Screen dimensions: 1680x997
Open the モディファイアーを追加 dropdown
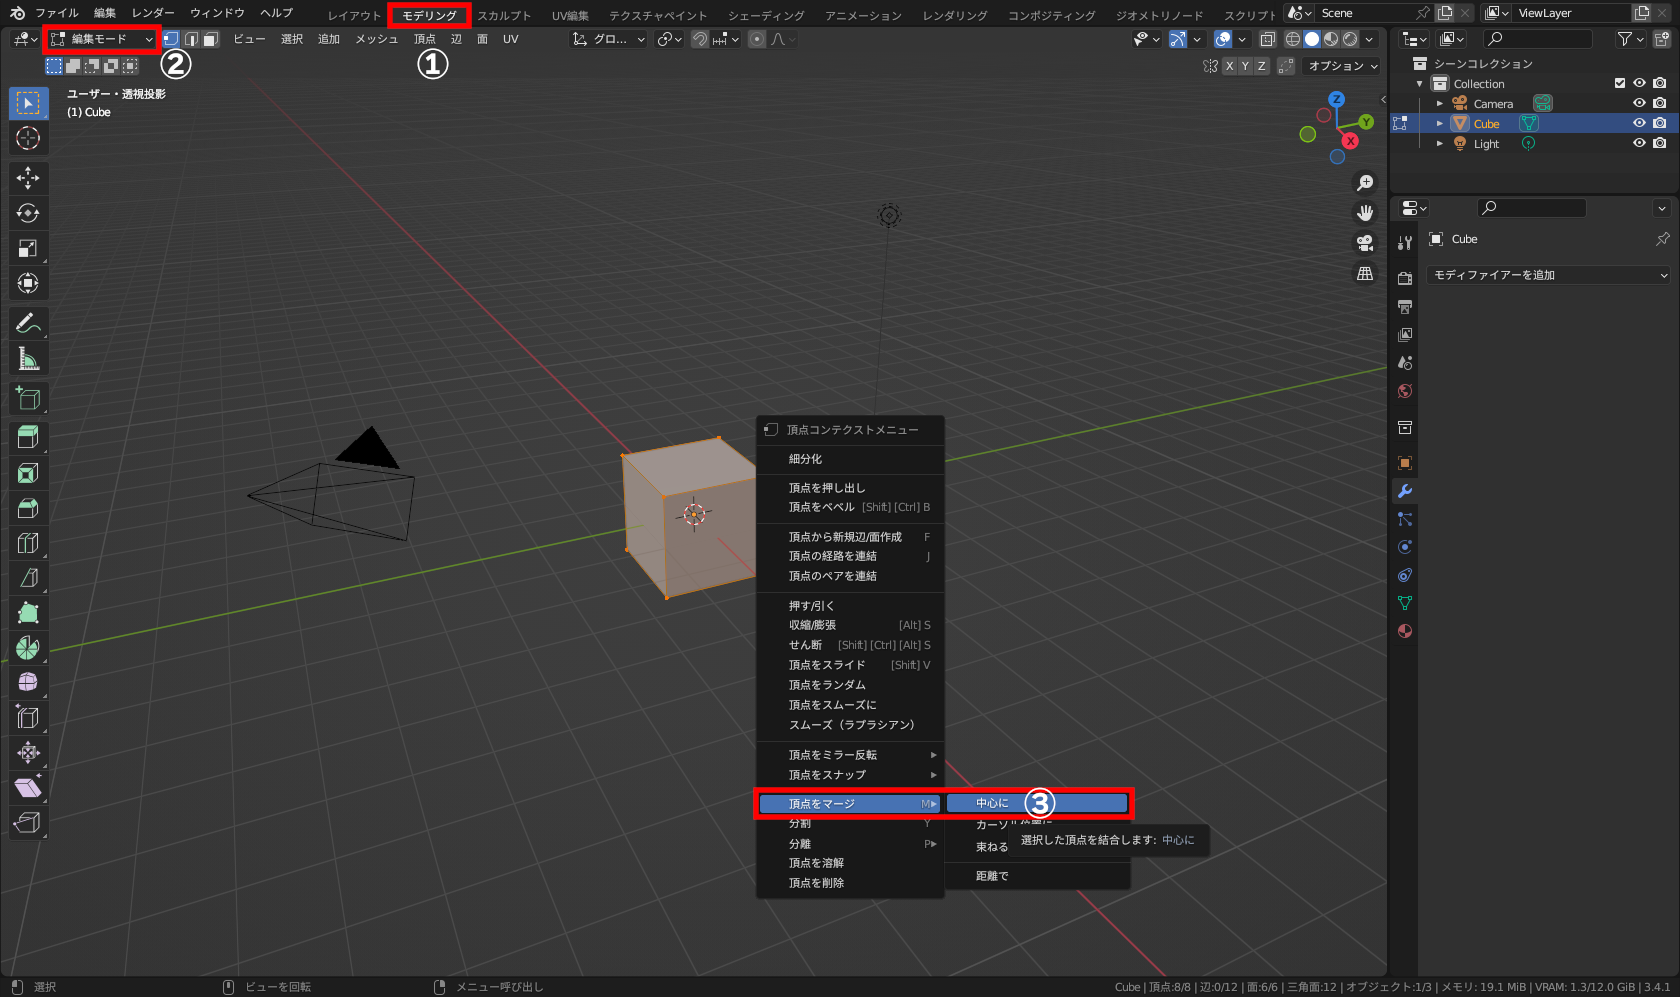(1549, 275)
